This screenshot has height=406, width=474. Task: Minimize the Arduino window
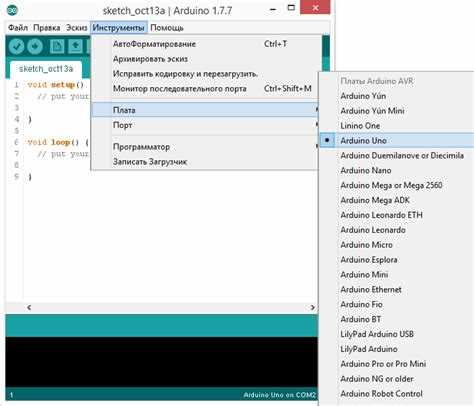pyautogui.click(x=273, y=9)
